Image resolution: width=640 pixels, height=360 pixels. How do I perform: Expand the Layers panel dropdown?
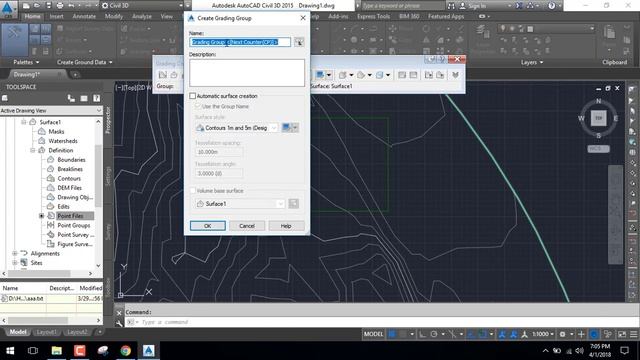[532, 62]
